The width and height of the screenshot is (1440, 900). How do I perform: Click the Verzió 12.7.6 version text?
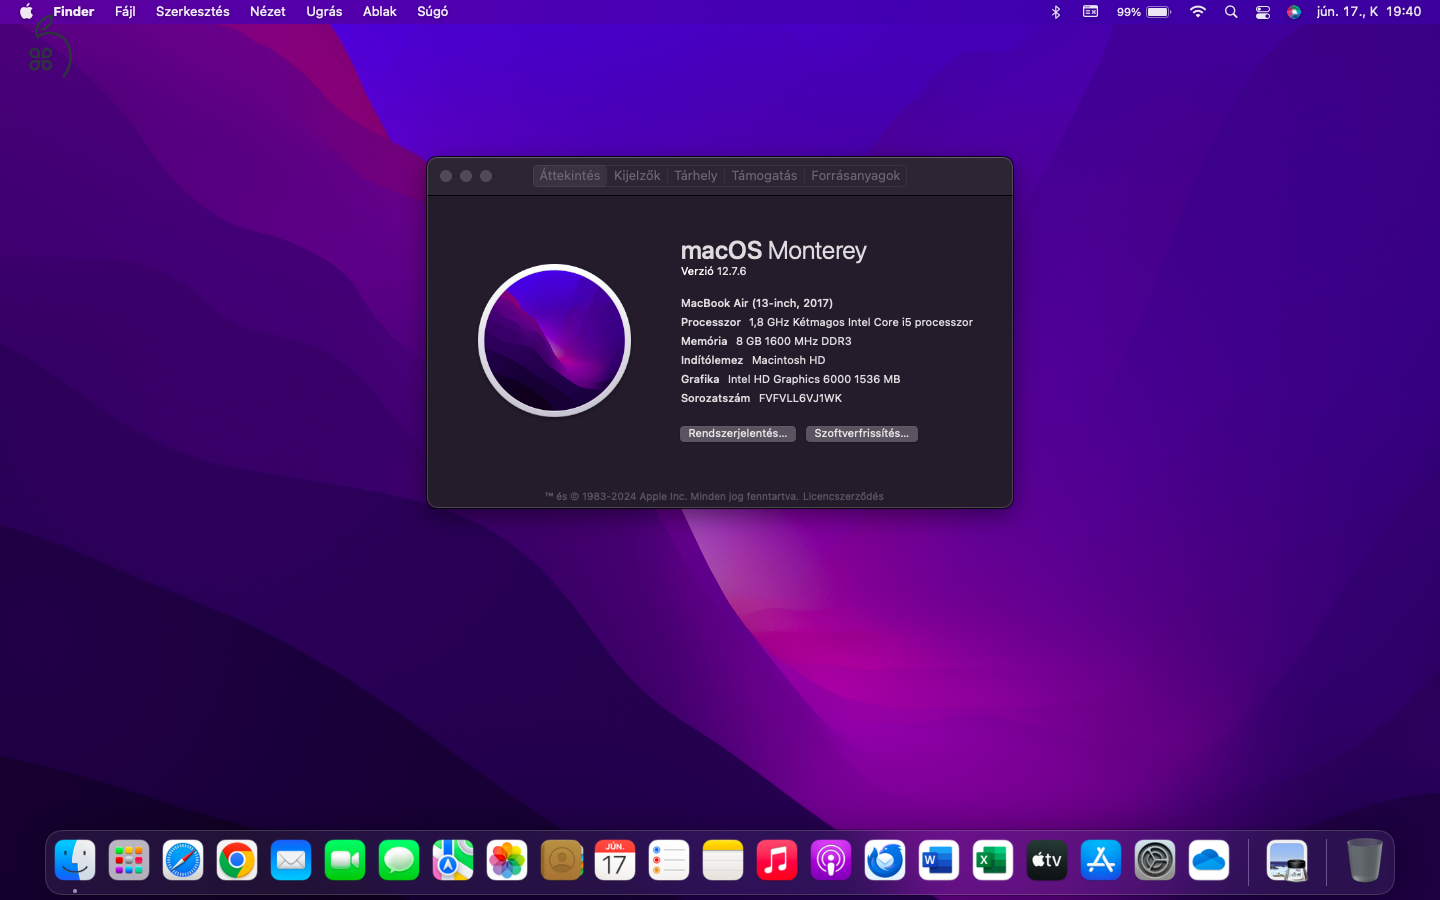pyautogui.click(x=714, y=271)
